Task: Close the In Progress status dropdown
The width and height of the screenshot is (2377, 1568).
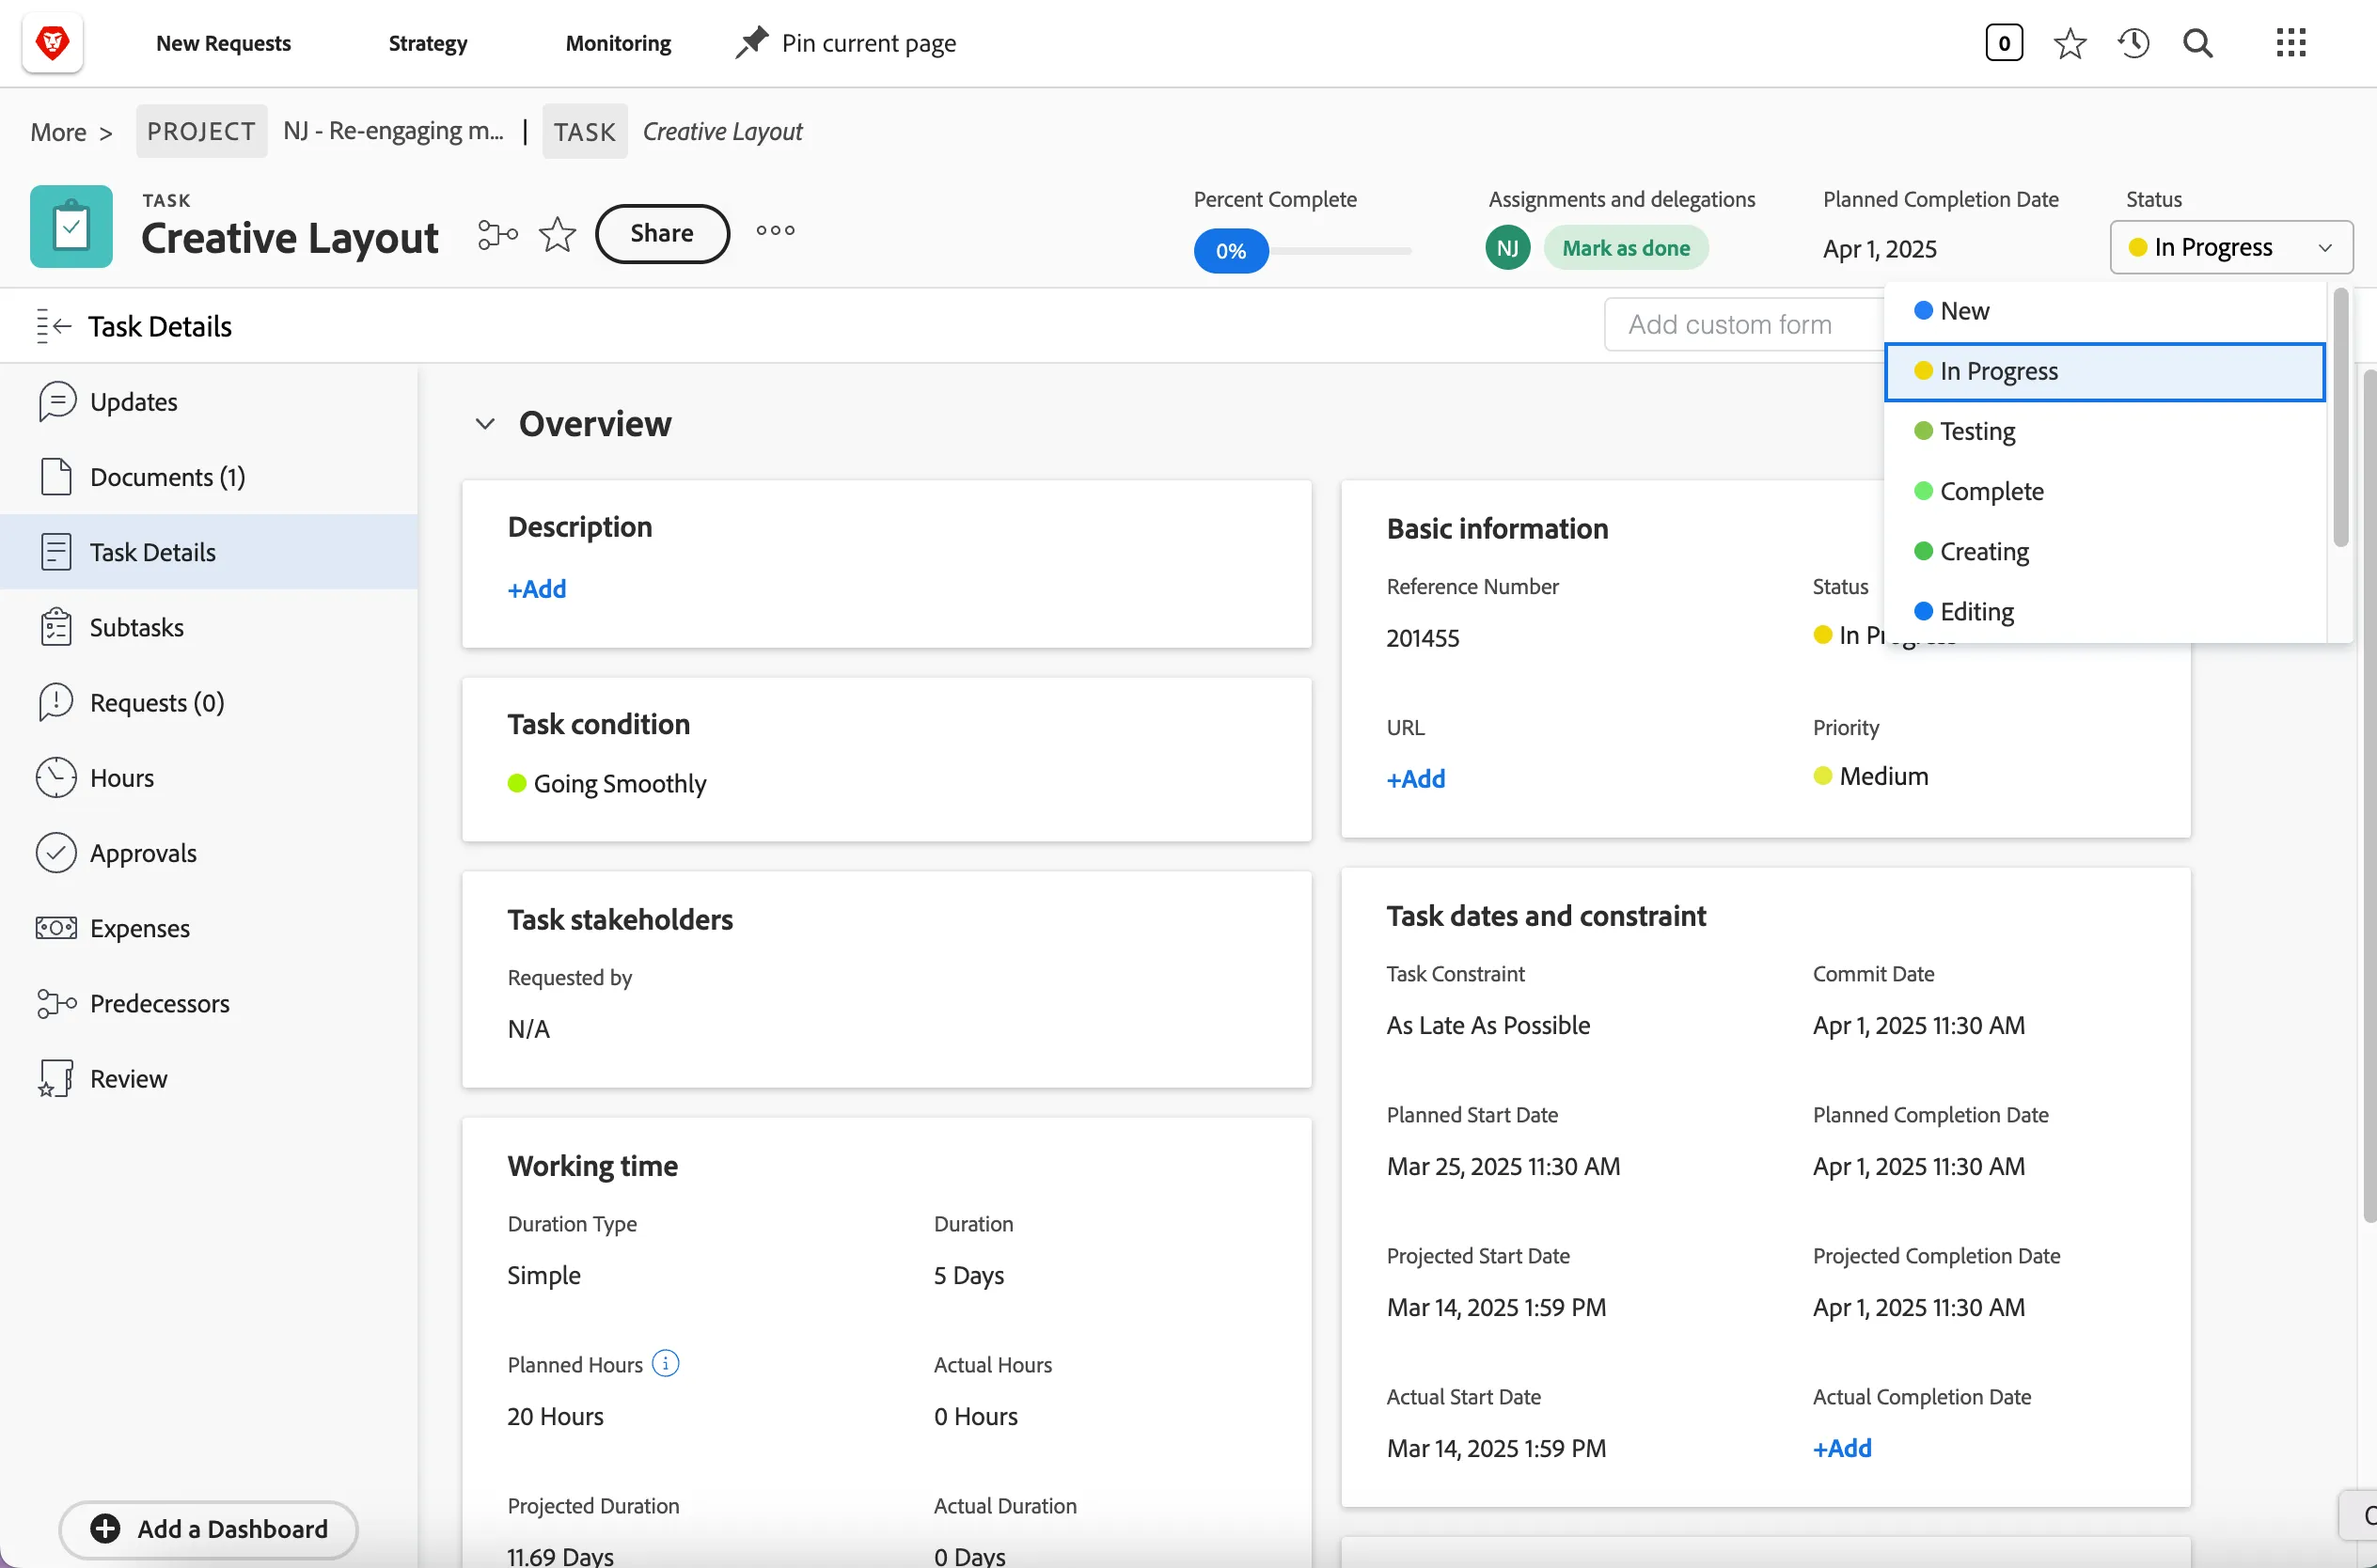Action: click(2231, 247)
